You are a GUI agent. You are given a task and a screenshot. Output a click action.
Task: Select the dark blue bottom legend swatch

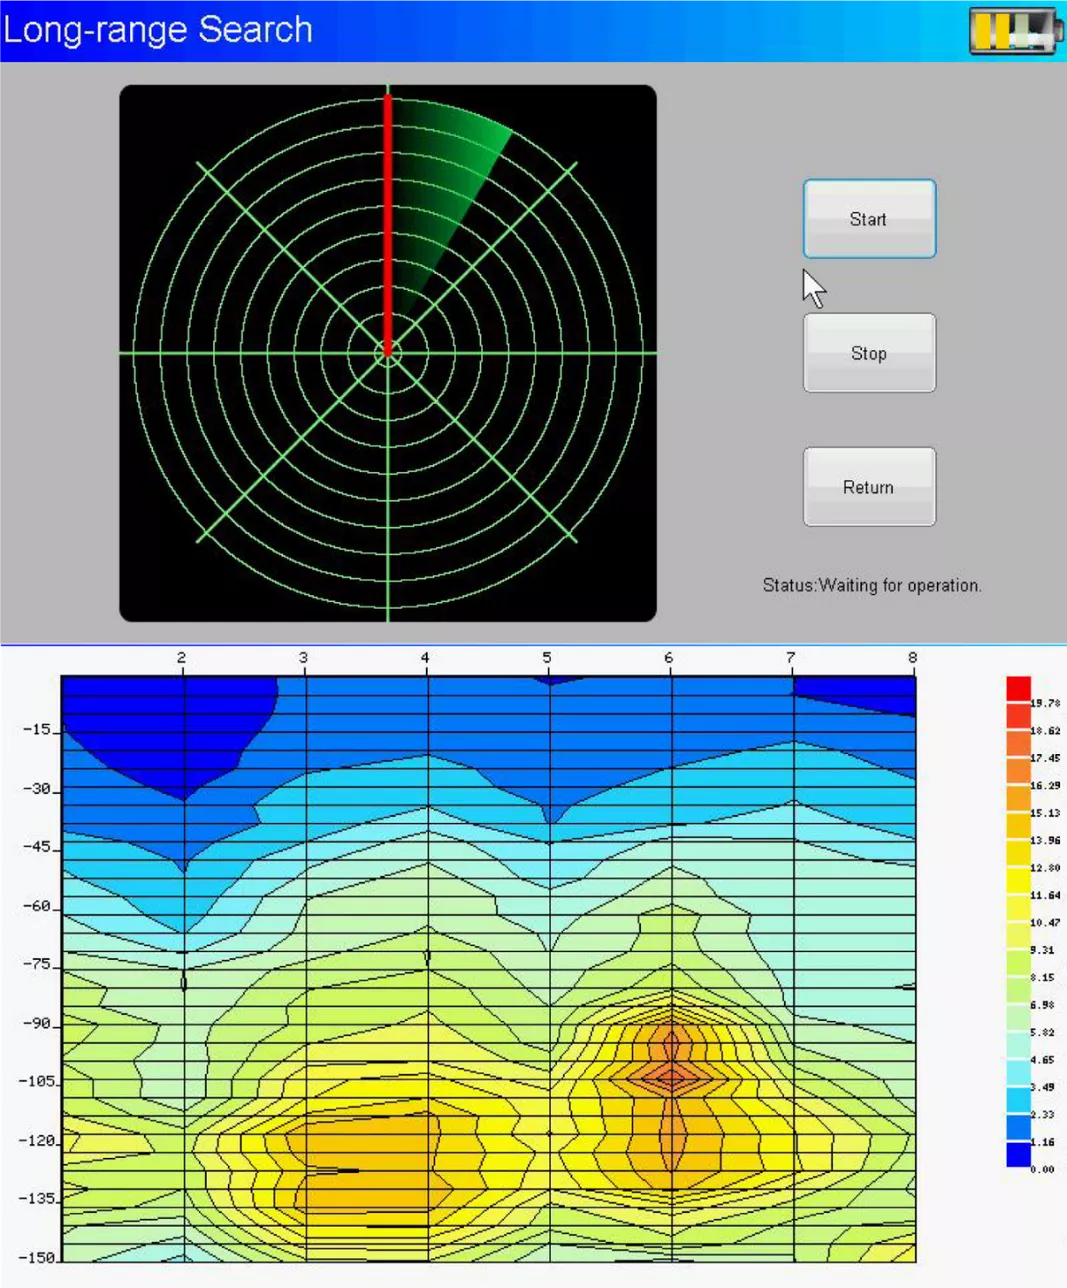(1018, 1154)
